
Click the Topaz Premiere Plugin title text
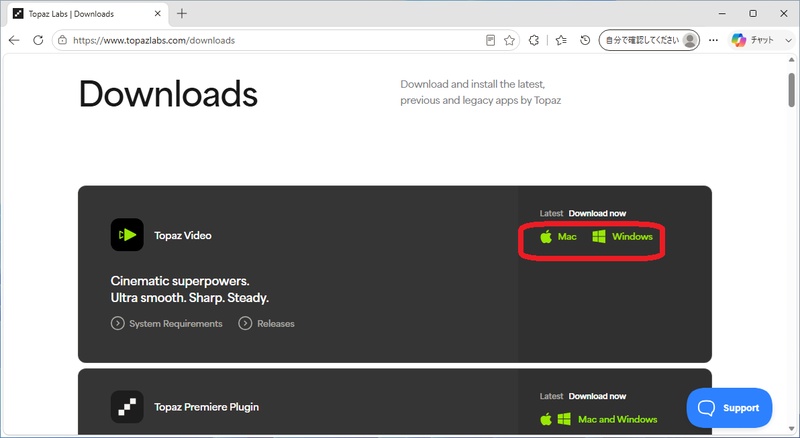point(206,407)
